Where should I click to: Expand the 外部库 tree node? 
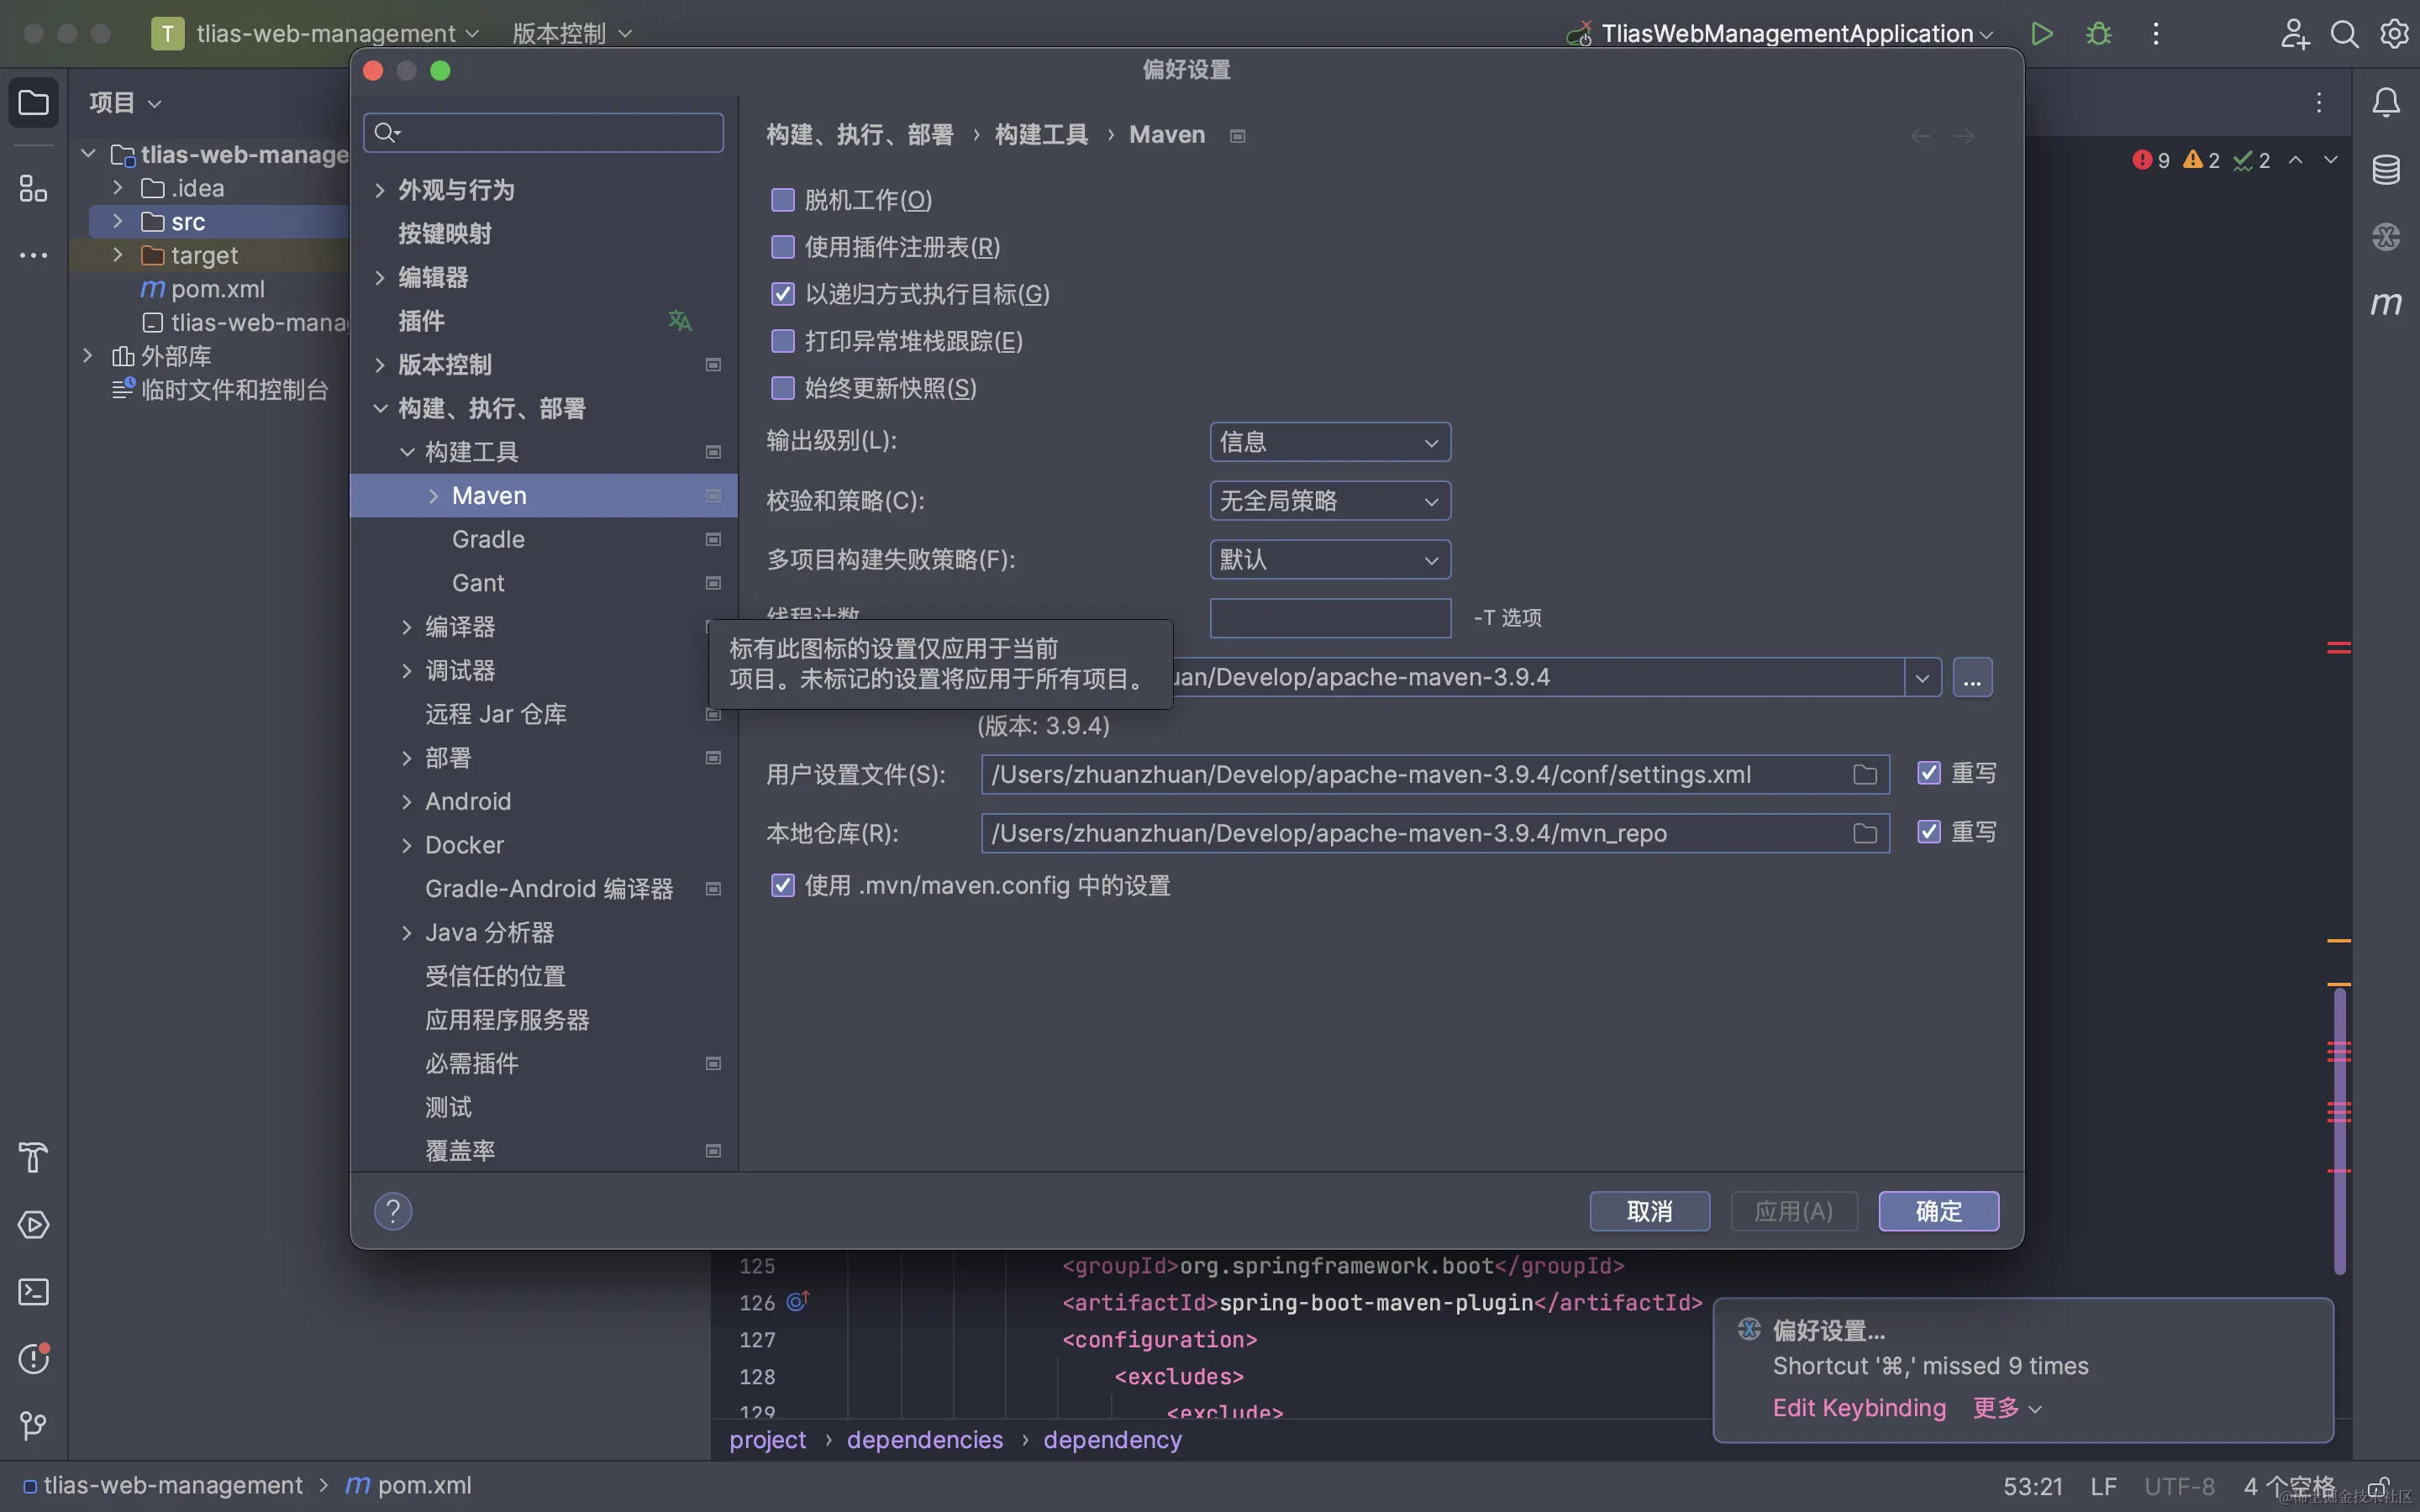pos(88,355)
